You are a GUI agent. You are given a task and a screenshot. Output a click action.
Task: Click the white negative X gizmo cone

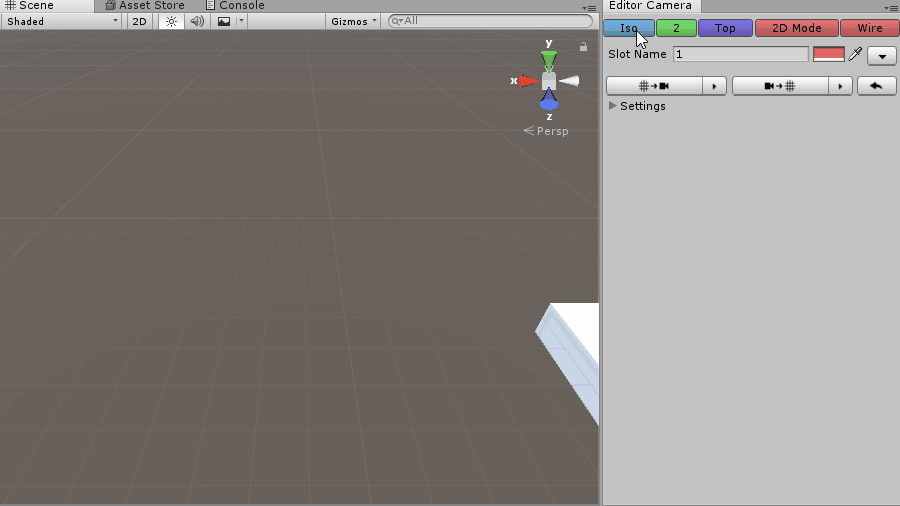pos(569,81)
